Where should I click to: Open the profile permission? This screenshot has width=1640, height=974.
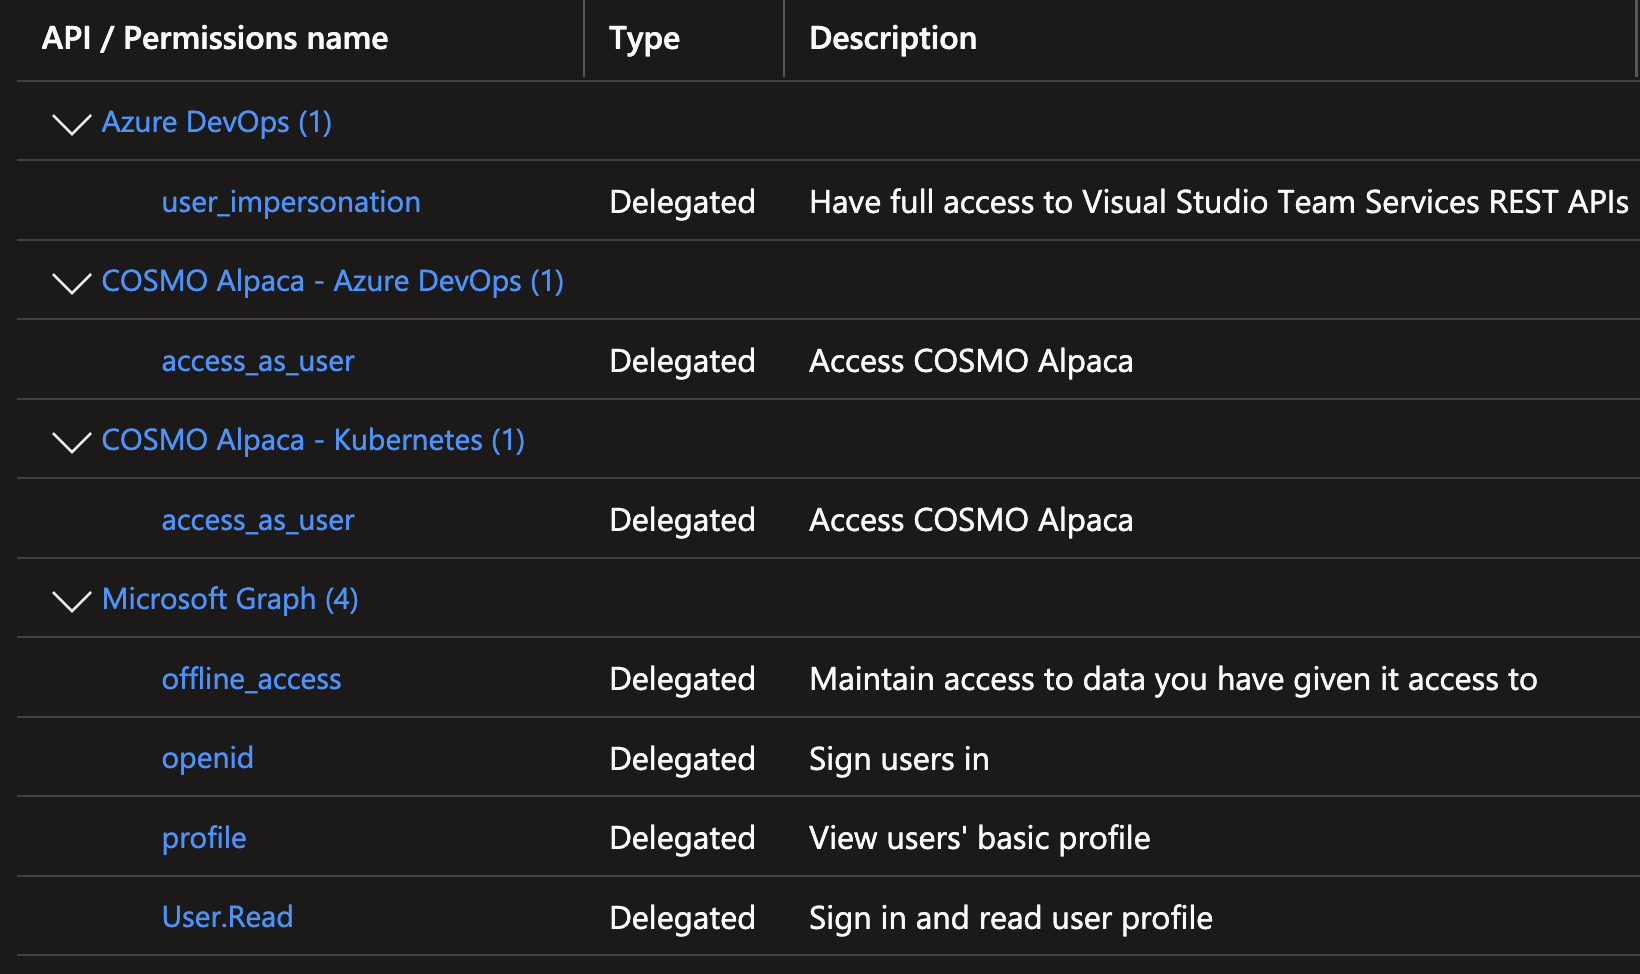coord(204,837)
